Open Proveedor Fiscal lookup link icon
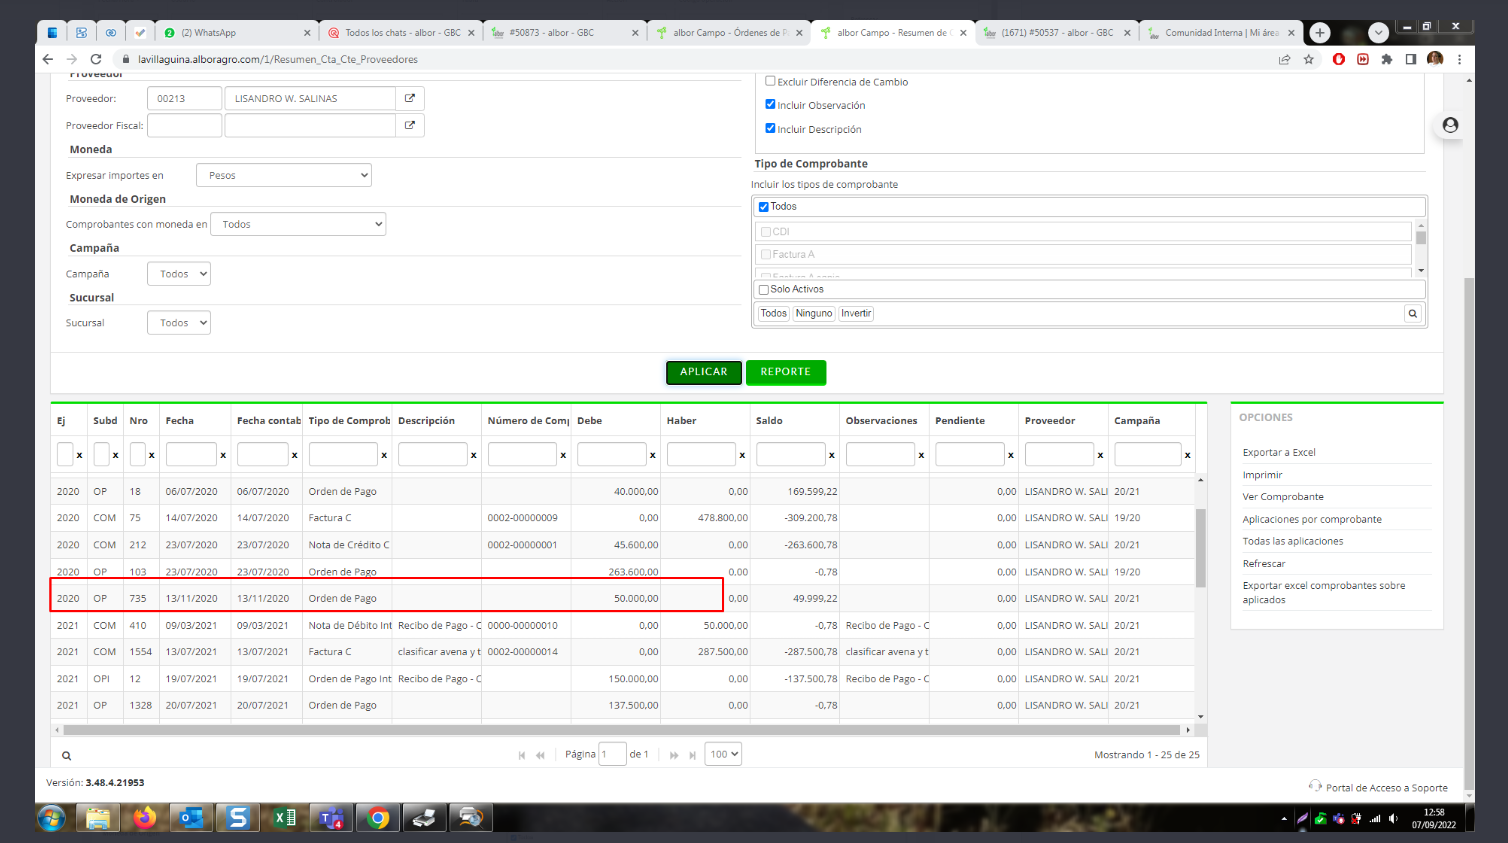Screen dimensions: 1508x843 tap(410, 125)
